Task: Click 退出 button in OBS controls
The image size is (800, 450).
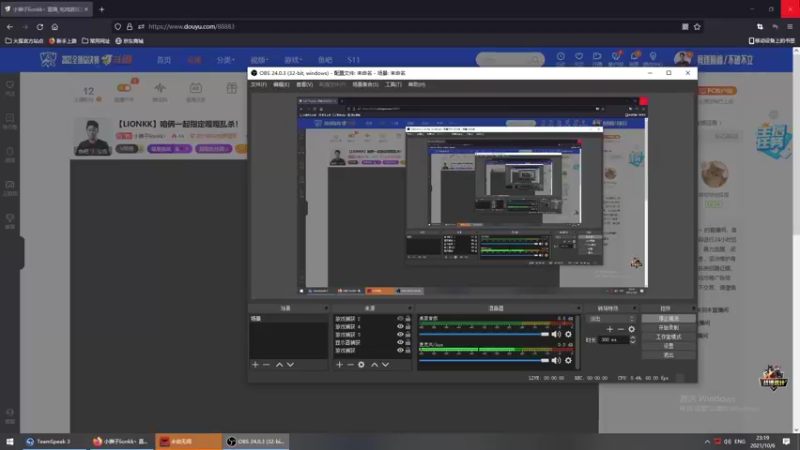Action: pyautogui.click(x=668, y=355)
